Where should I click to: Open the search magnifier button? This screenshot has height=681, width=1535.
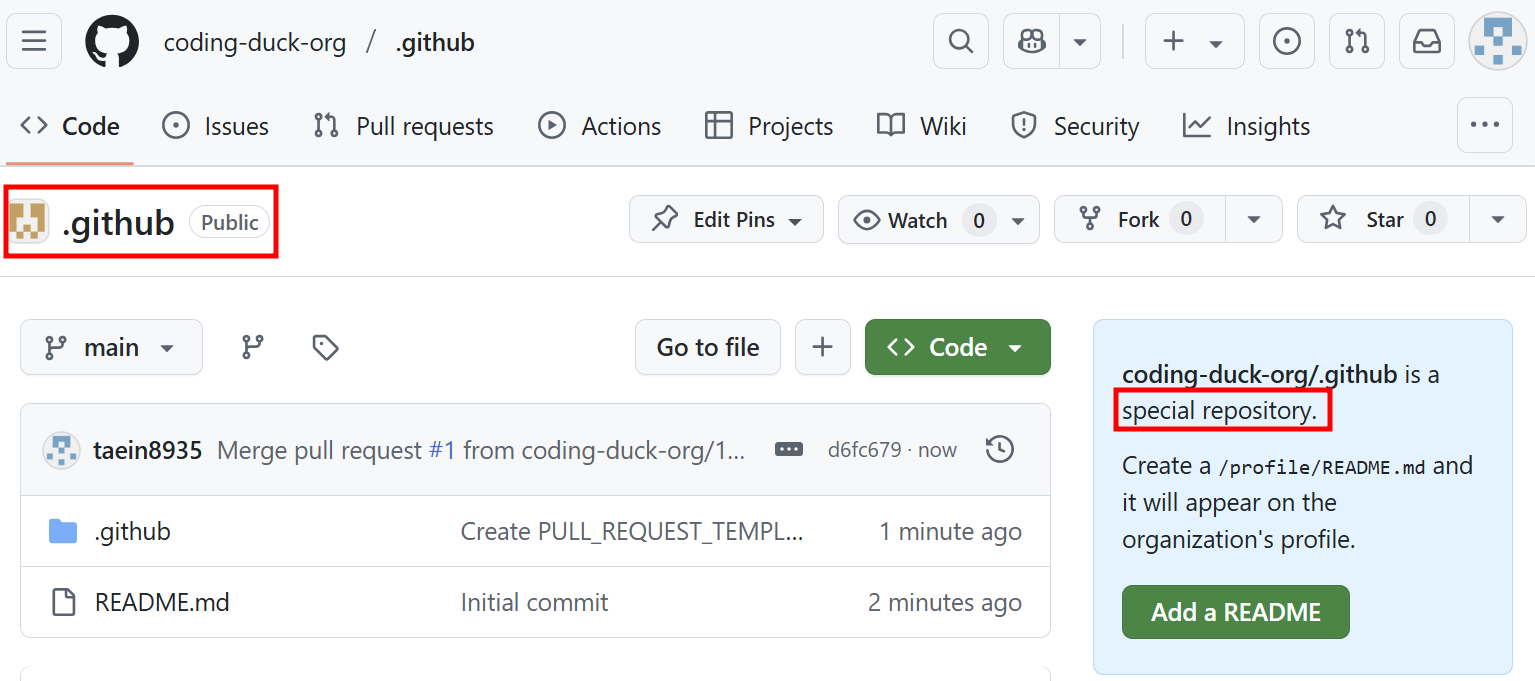pos(961,41)
